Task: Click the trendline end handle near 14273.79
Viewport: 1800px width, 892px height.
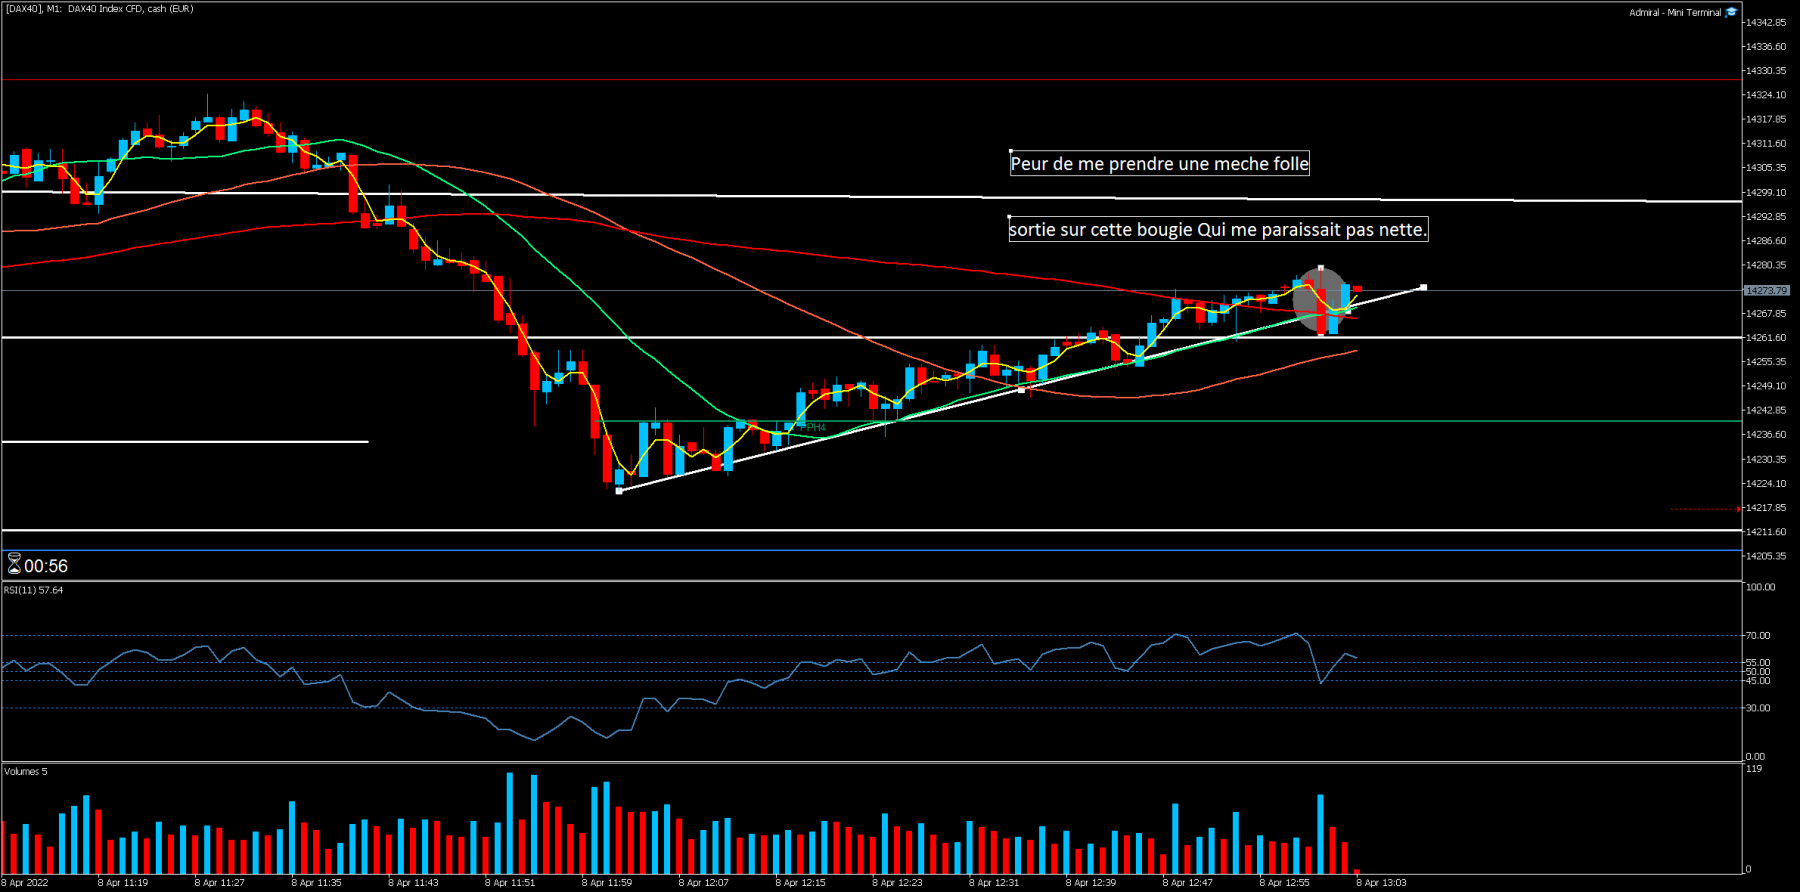Action: tap(1423, 287)
